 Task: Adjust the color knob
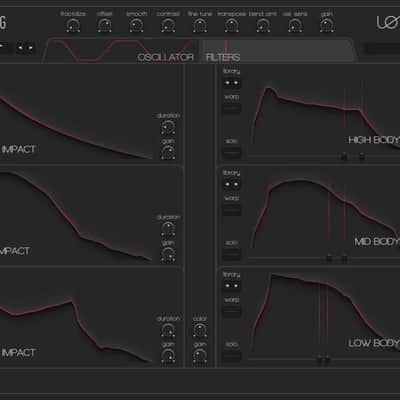coord(200,330)
